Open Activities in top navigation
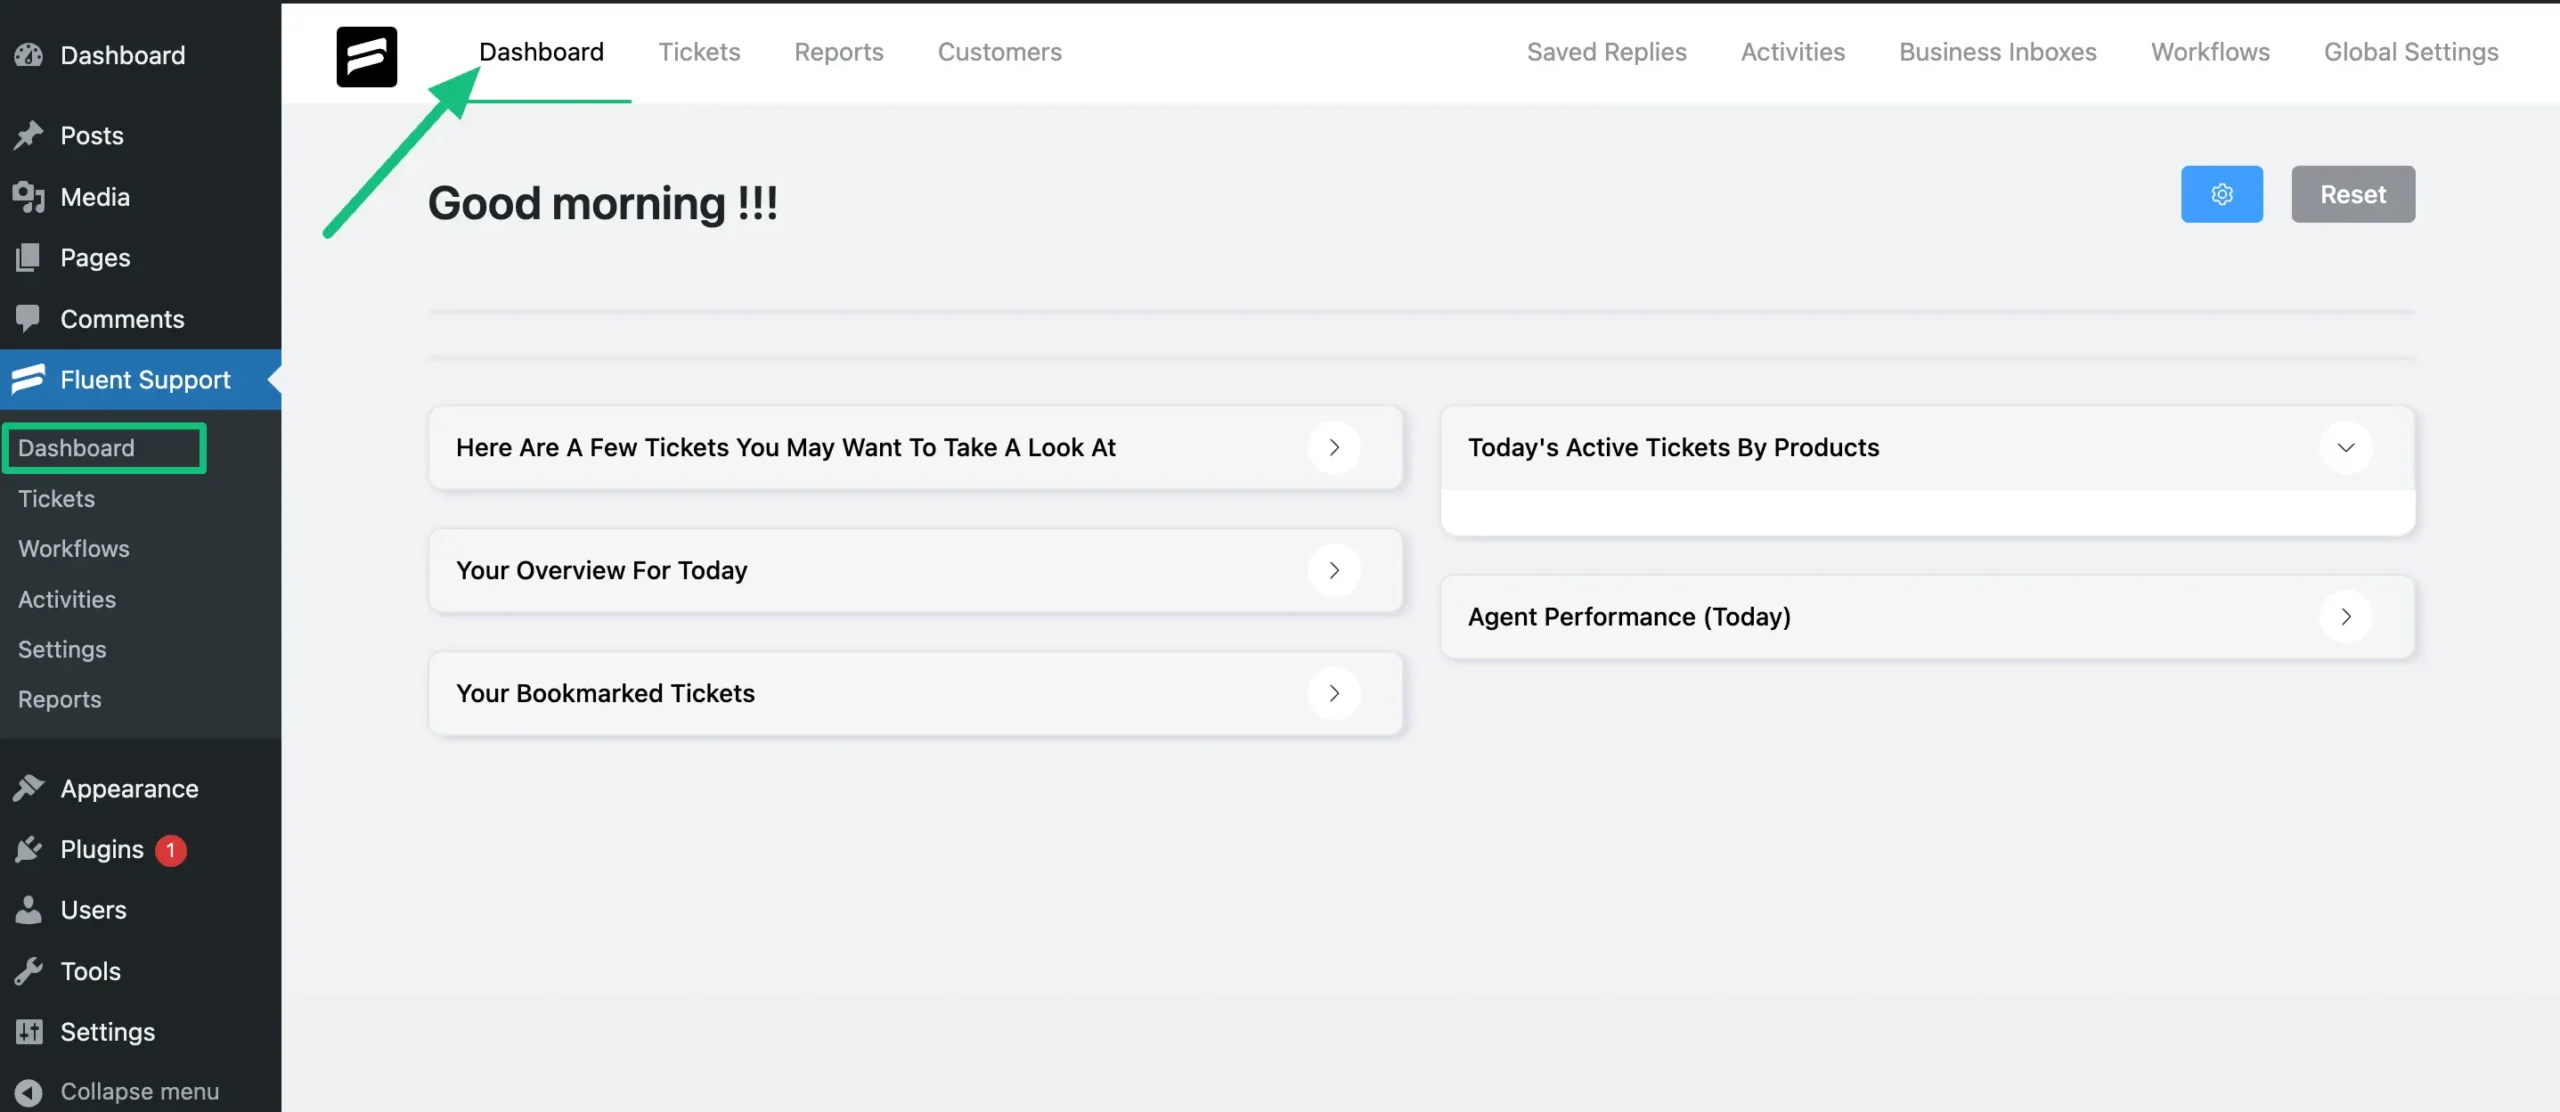The image size is (2560, 1112). [1792, 52]
